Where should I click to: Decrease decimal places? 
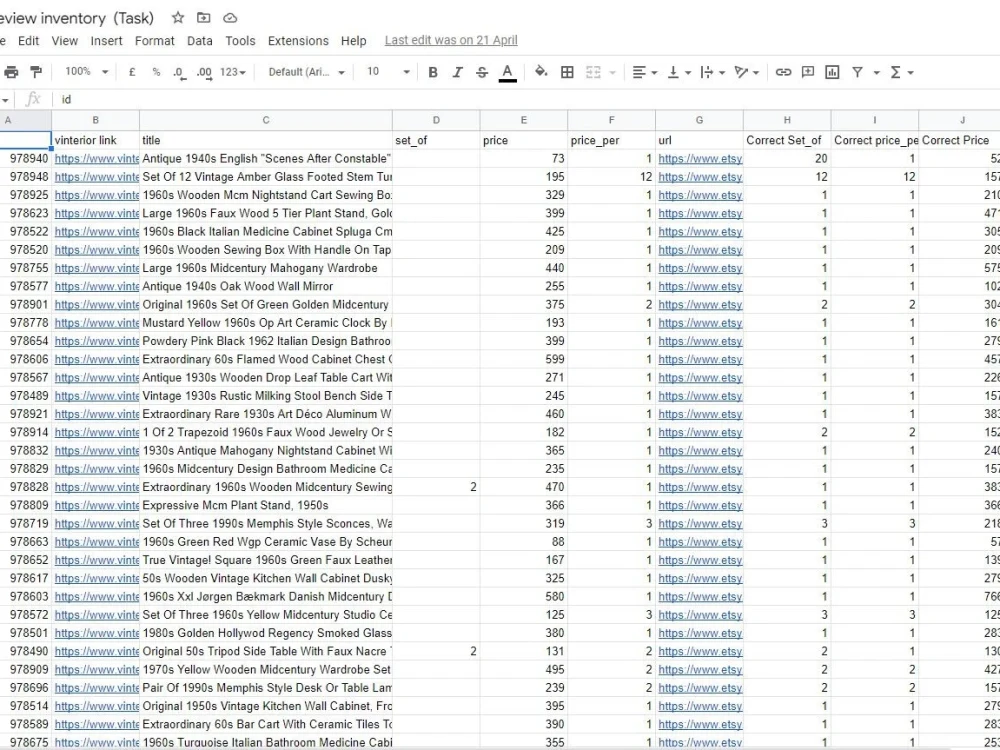(179, 73)
